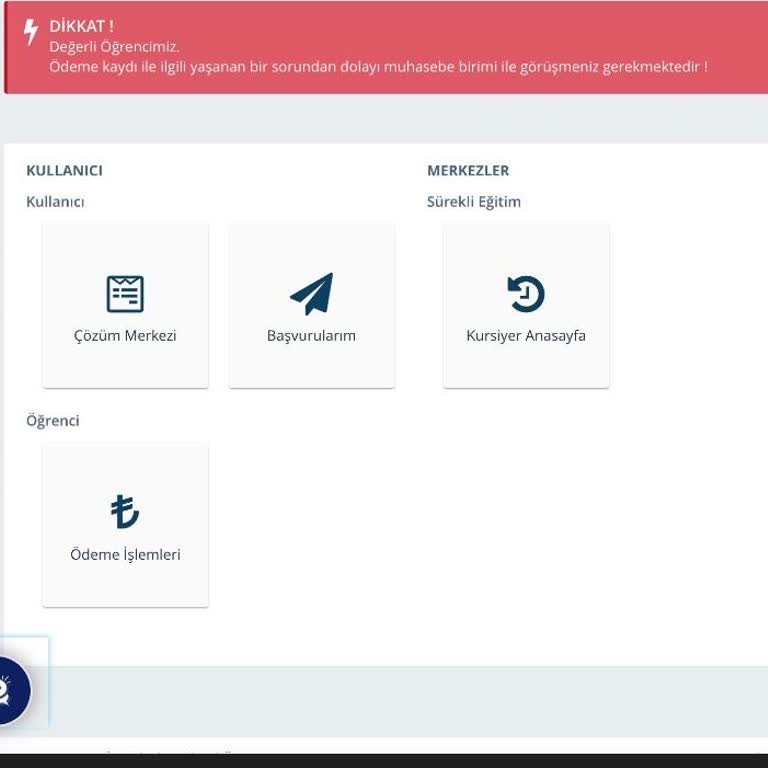Click the lightning bolt alert icon
The width and height of the screenshot is (768, 768).
pyautogui.click(x=31, y=32)
